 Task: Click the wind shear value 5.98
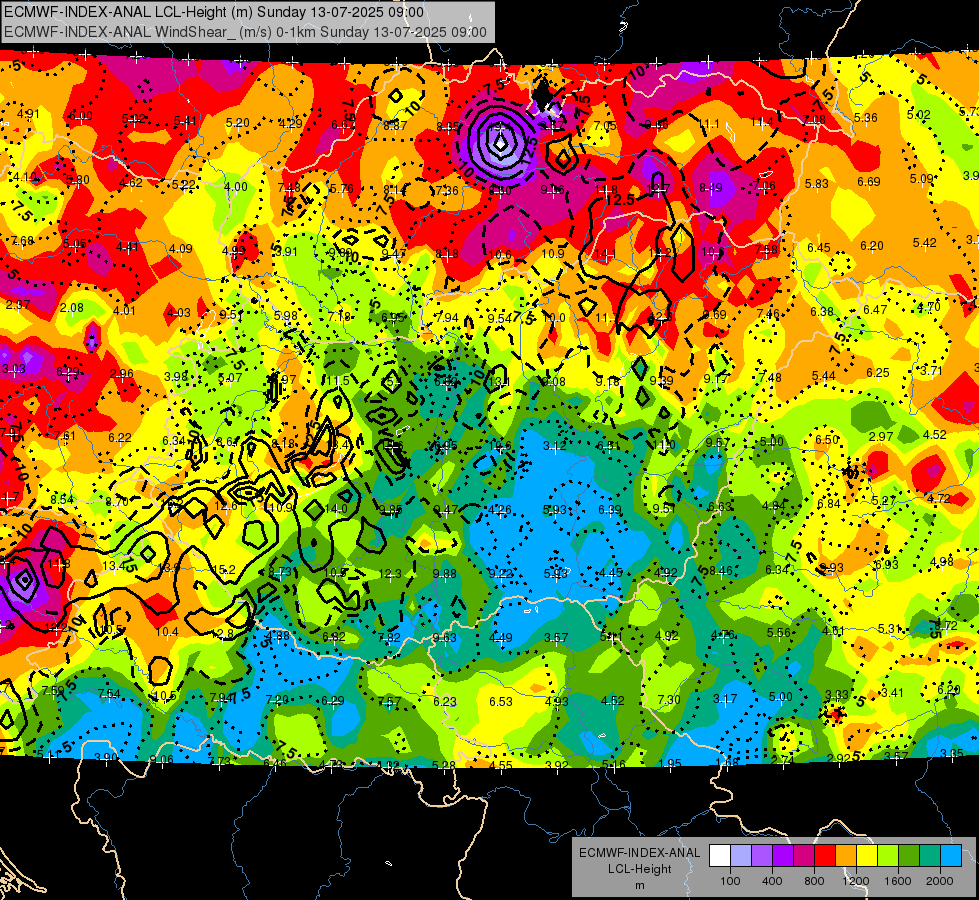coord(286,315)
